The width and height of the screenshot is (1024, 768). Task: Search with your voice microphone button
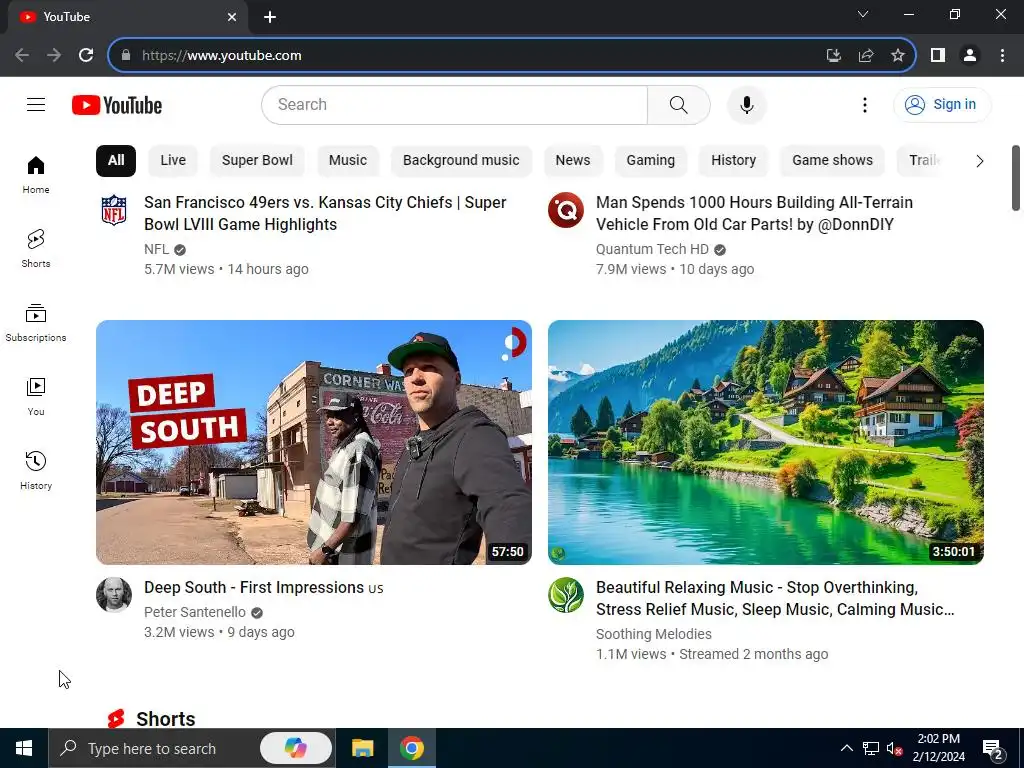(746, 104)
